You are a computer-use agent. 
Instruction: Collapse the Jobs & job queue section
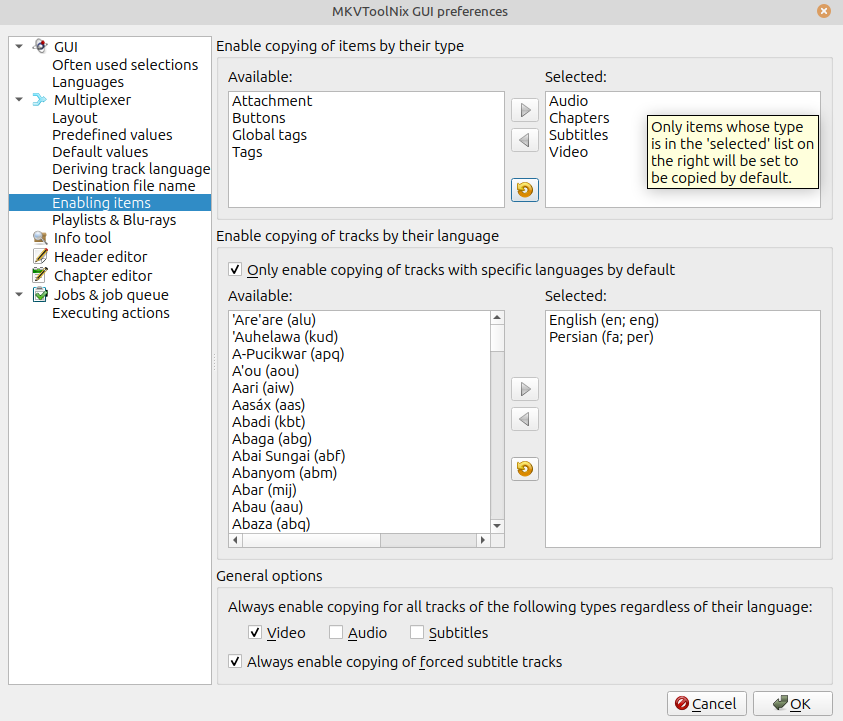(19, 295)
